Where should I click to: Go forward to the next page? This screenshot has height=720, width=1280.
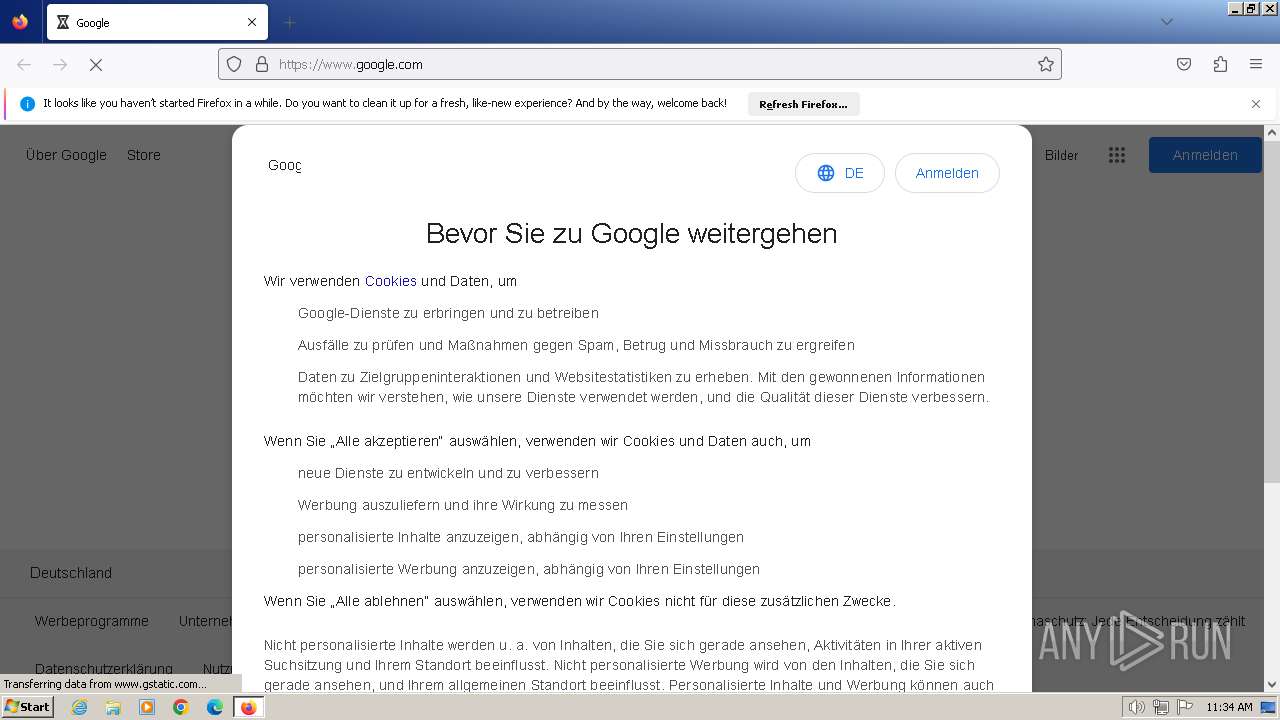pos(60,64)
